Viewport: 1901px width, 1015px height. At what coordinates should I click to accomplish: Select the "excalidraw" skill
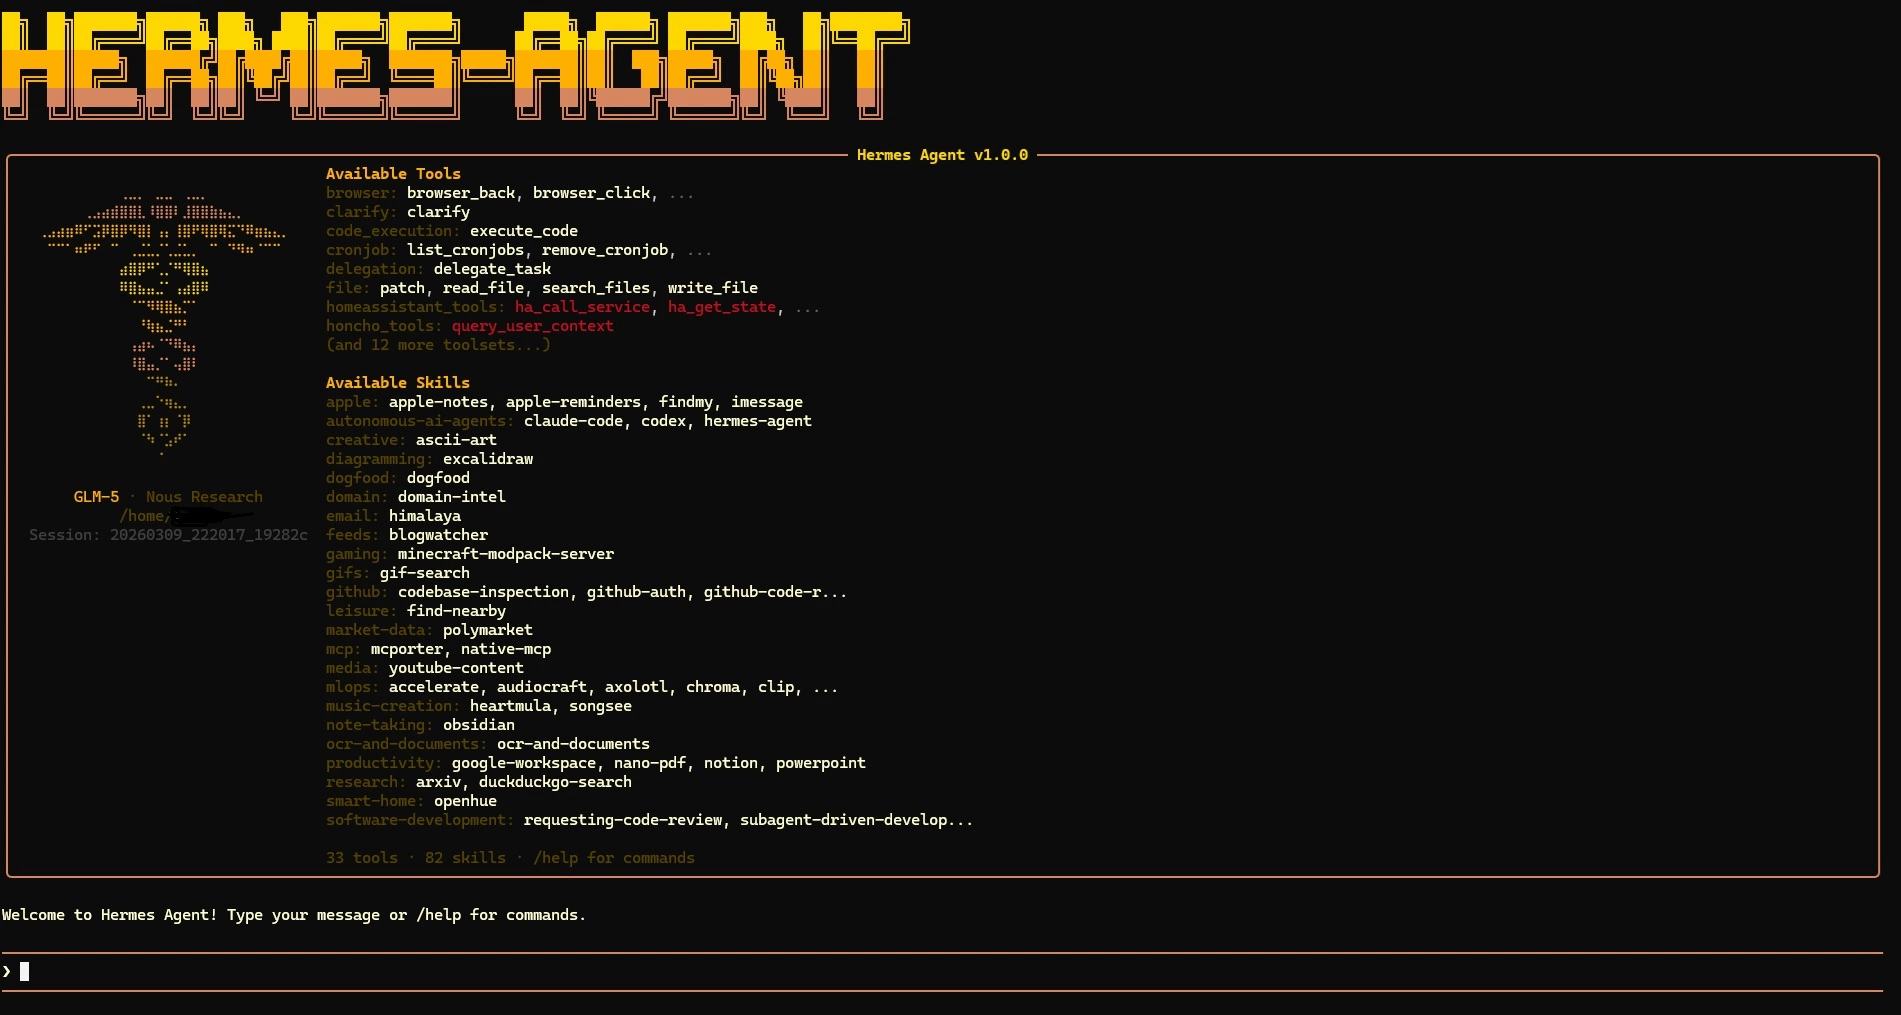(488, 459)
